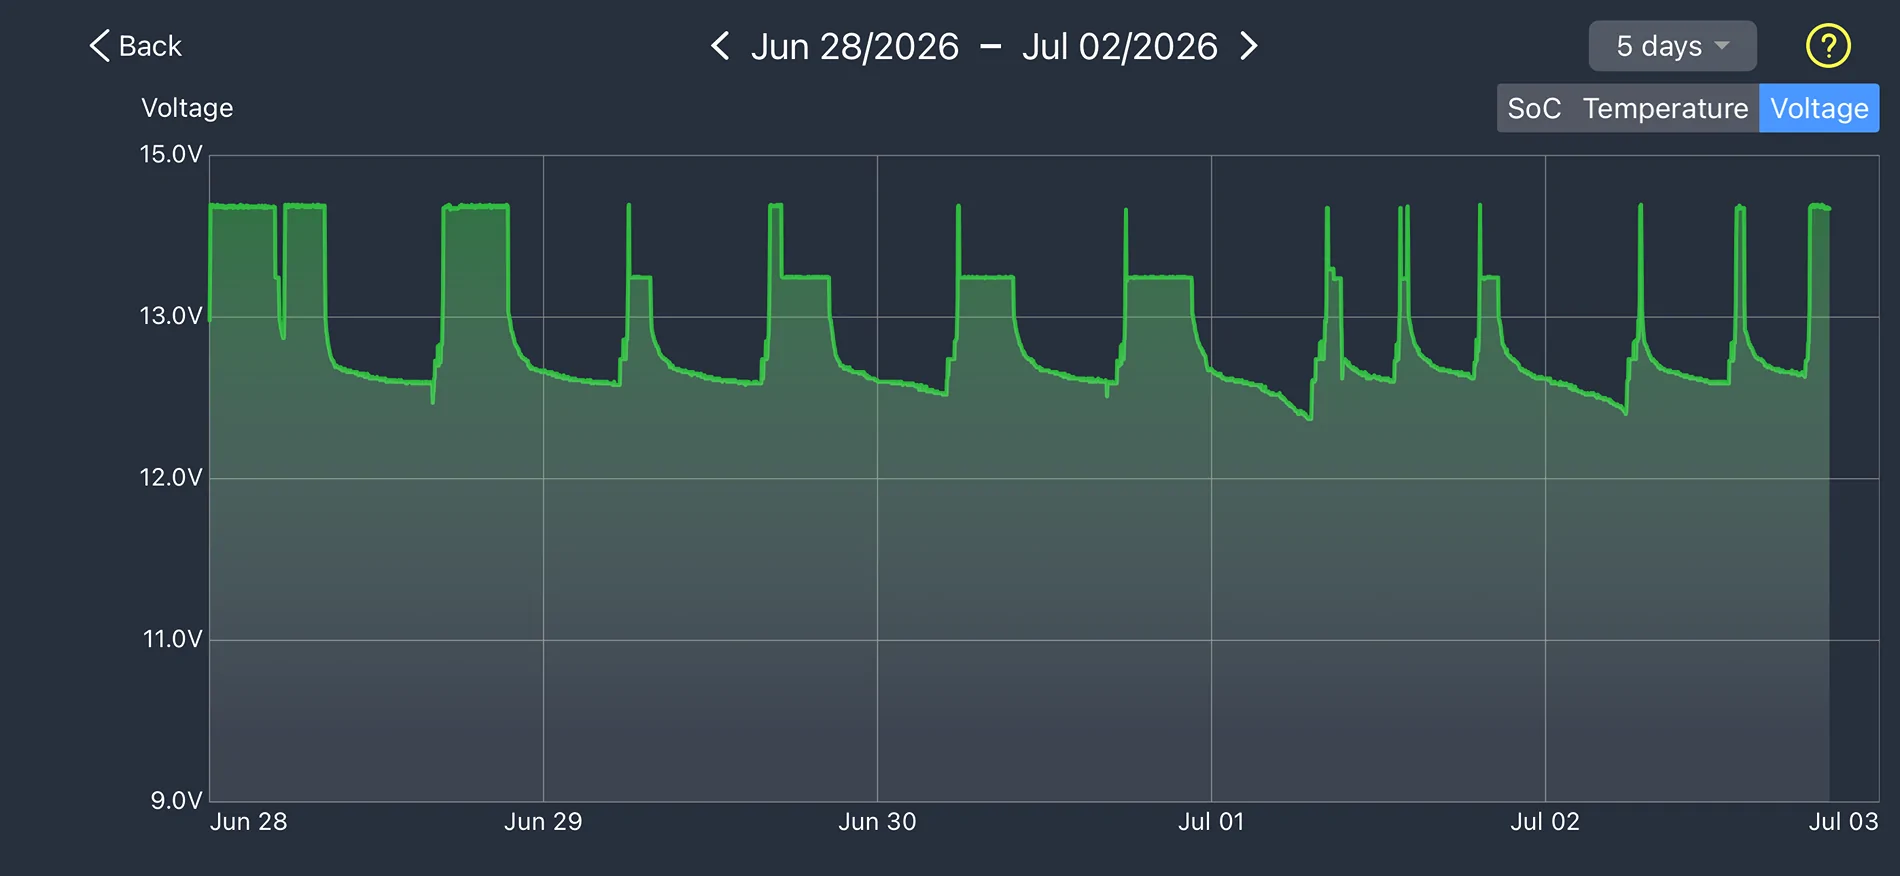
Task: Open the yellow help question mark icon
Action: [1828, 46]
